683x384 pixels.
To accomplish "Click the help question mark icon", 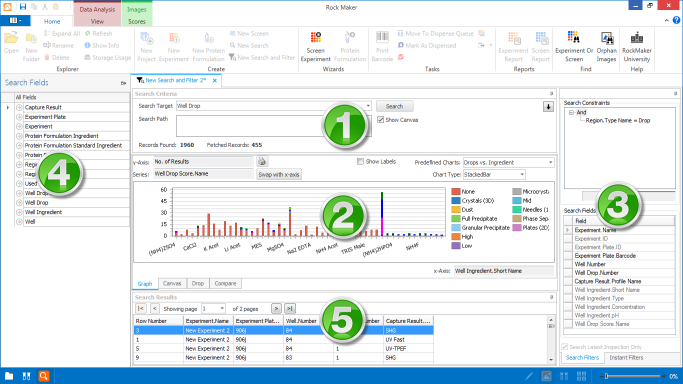I will tap(676, 20).
